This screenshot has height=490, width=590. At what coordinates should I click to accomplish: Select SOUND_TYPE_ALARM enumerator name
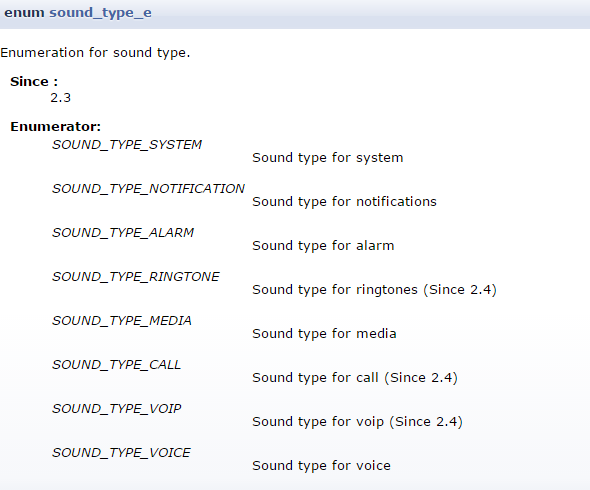[x=123, y=233]
